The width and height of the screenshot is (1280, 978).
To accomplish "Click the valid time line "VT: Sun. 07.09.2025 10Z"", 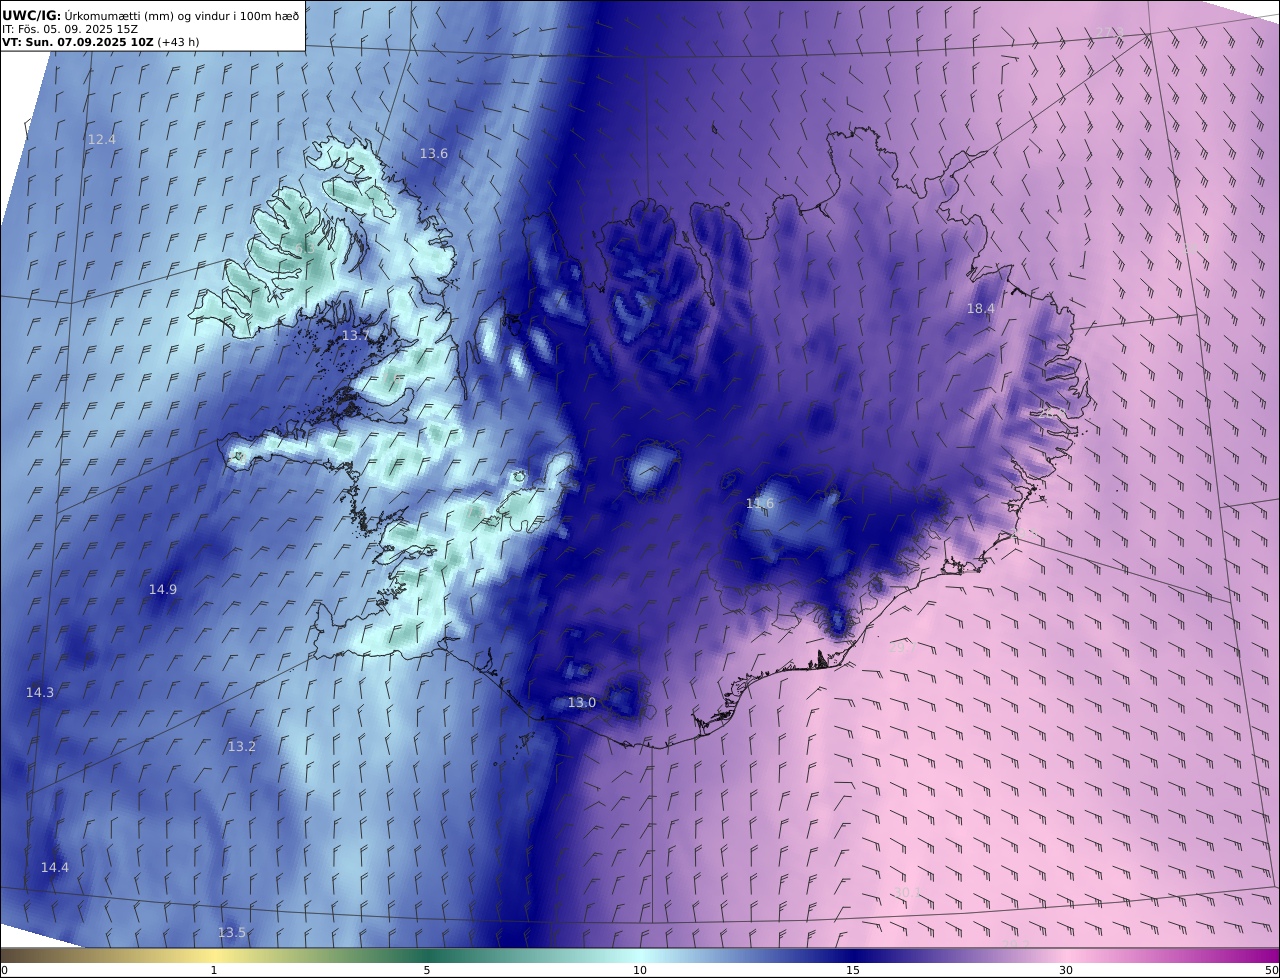I will (x=78, y=42).
